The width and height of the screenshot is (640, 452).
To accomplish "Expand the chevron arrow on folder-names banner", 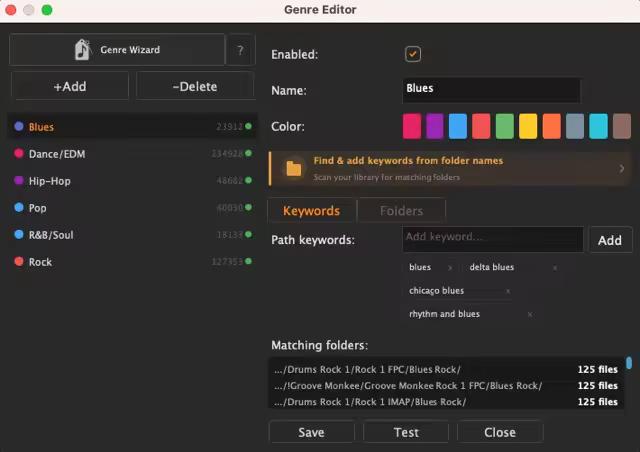I will [x=622, y=168].
